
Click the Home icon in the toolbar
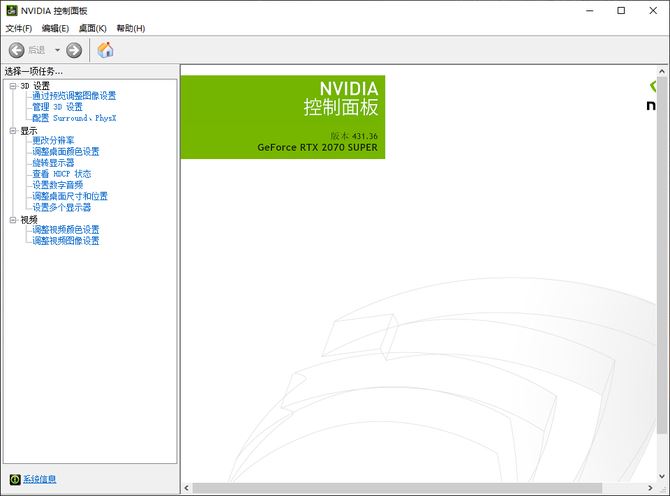105,50
